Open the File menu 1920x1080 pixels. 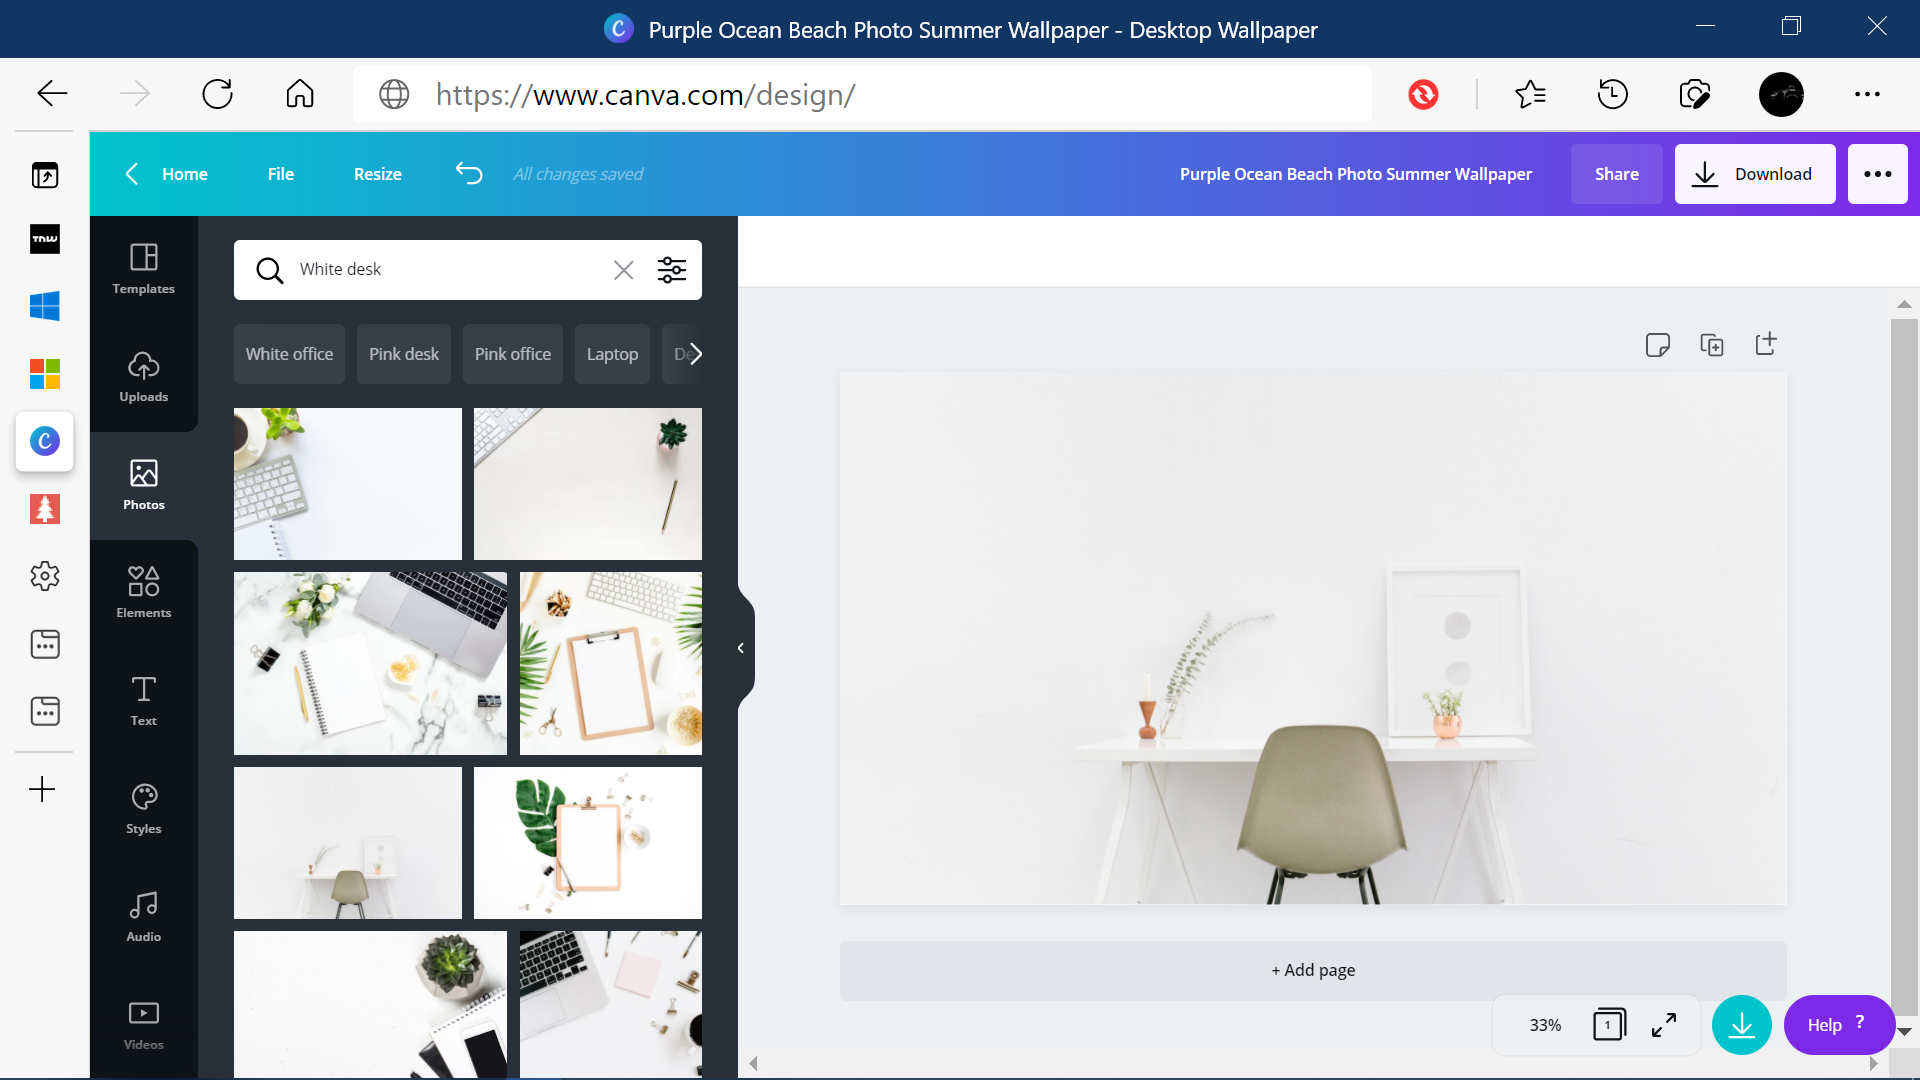pyautogui.click(x=280, y=173)
